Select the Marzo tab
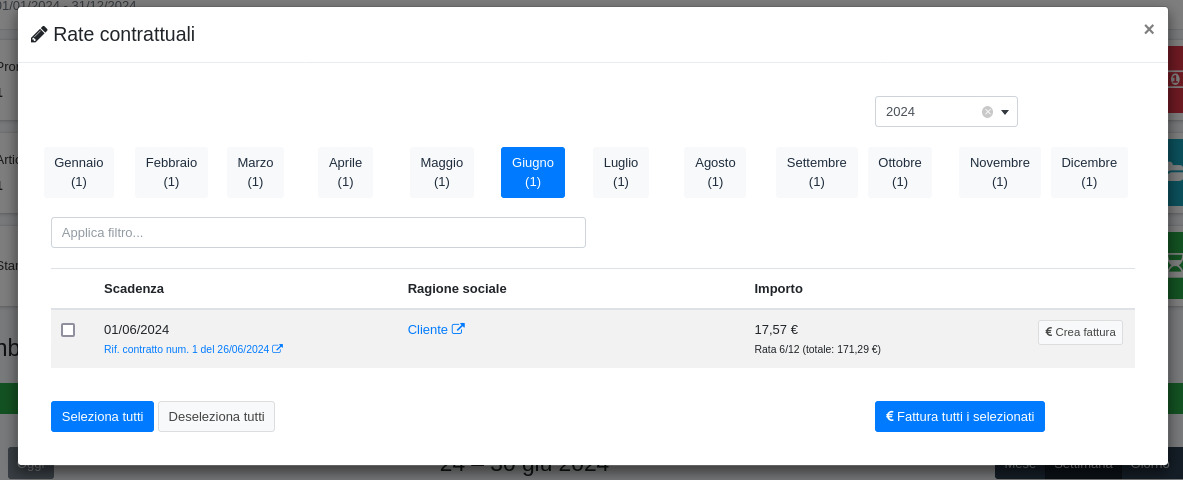The height and width of the screenshot is (480, 1183). pyautogui.click(x=255, y=172)
